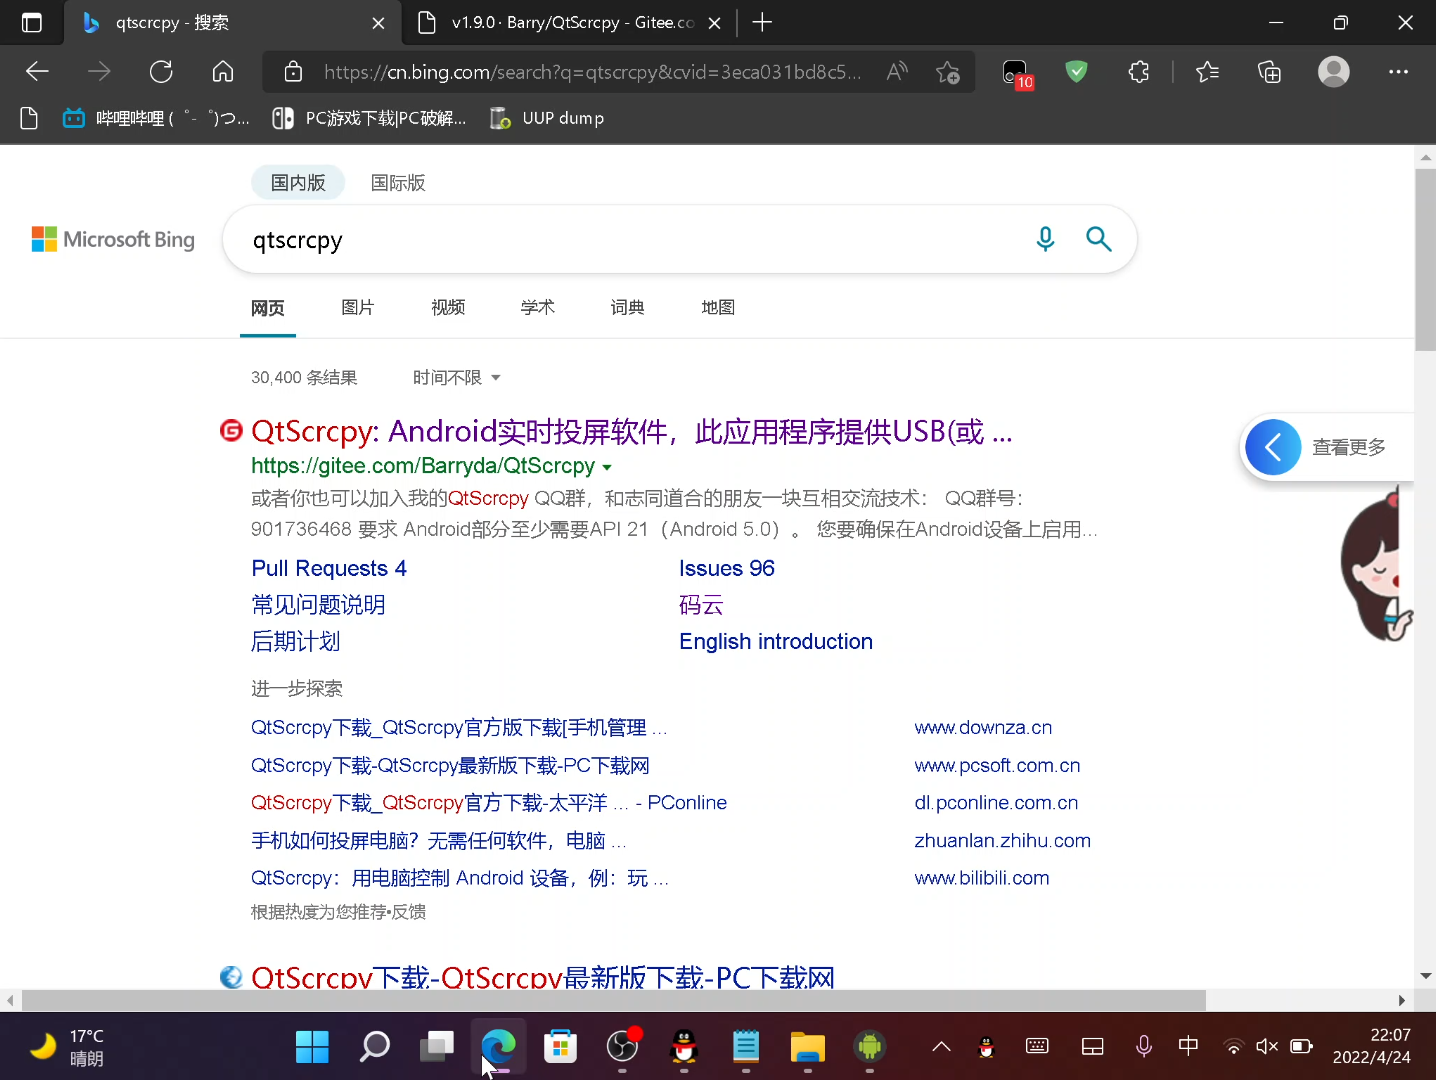
Task: Open the PConline 太平洋 download link
Action: pos(489,802)
